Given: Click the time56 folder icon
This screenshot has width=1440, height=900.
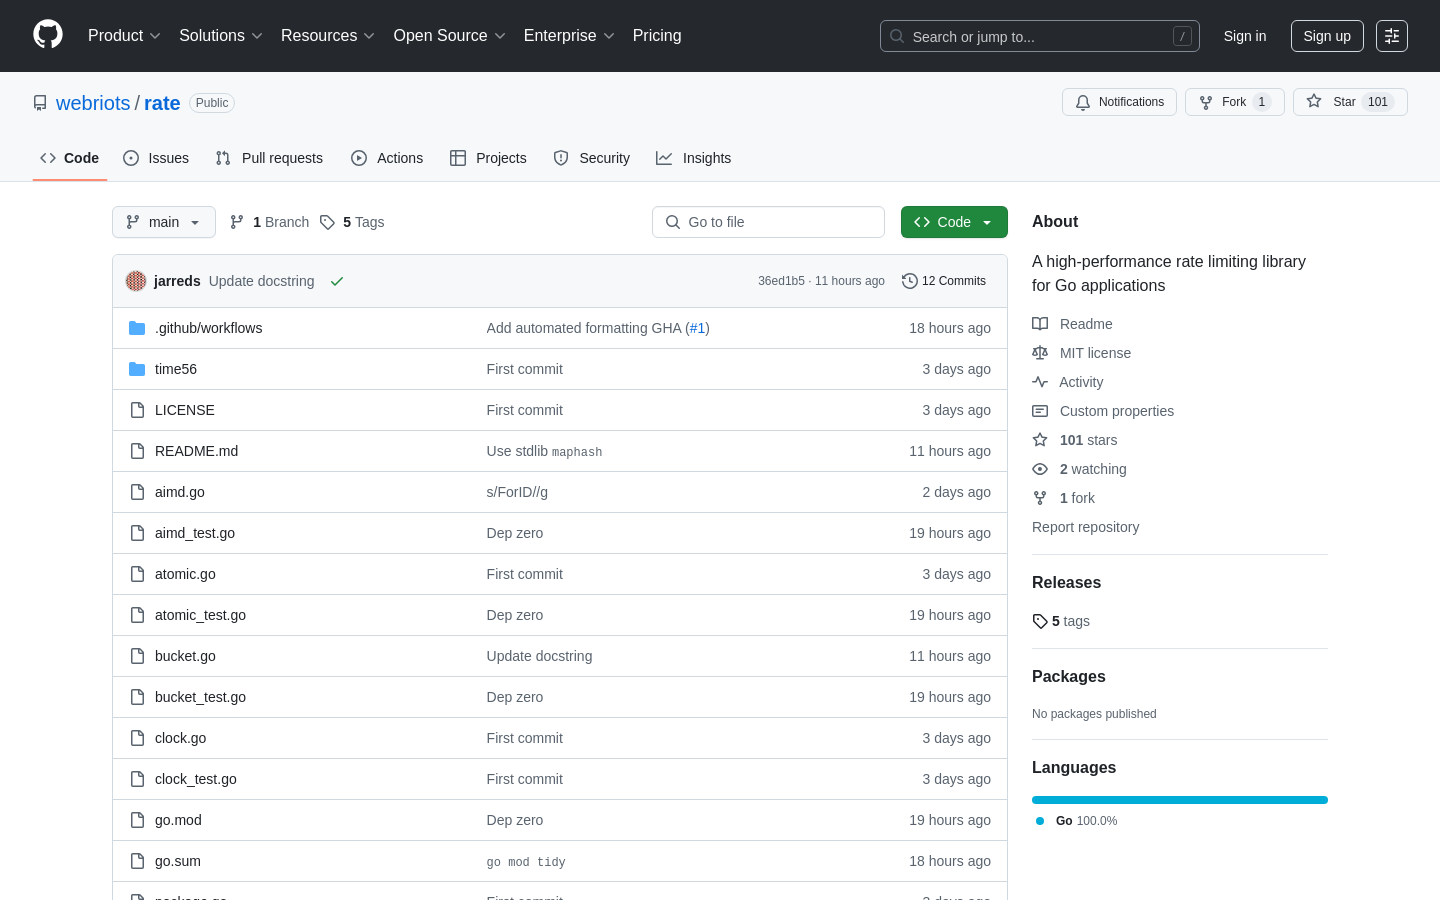Looking at the screenshot, I should tap(137, 369).
